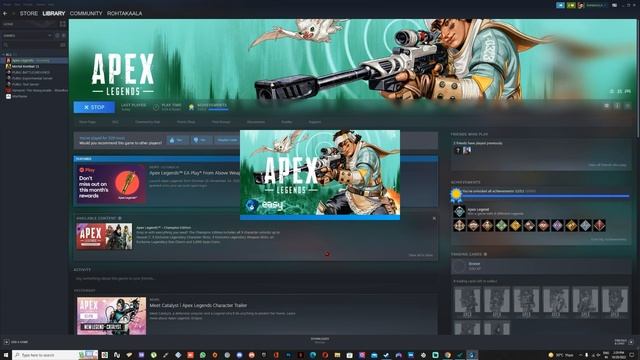The width and height of the screenshot is (640, 360).
Task: Open Friends & Chat button
Action: pos(624,342)
